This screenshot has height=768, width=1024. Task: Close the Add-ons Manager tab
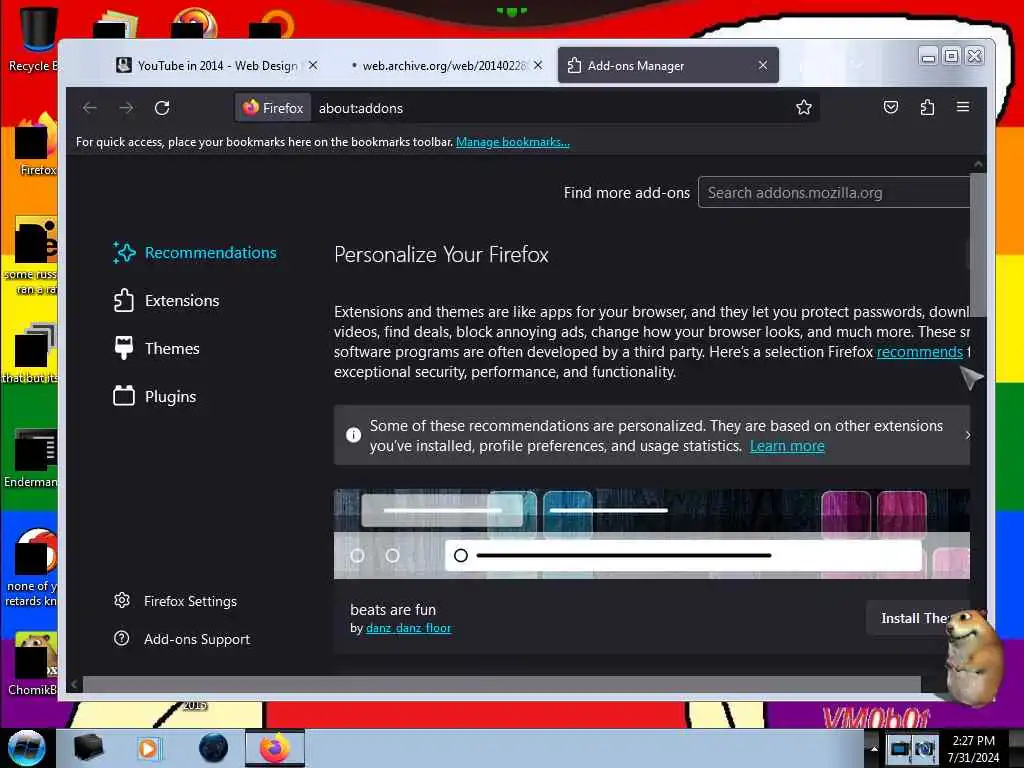[x=763, y=65]
